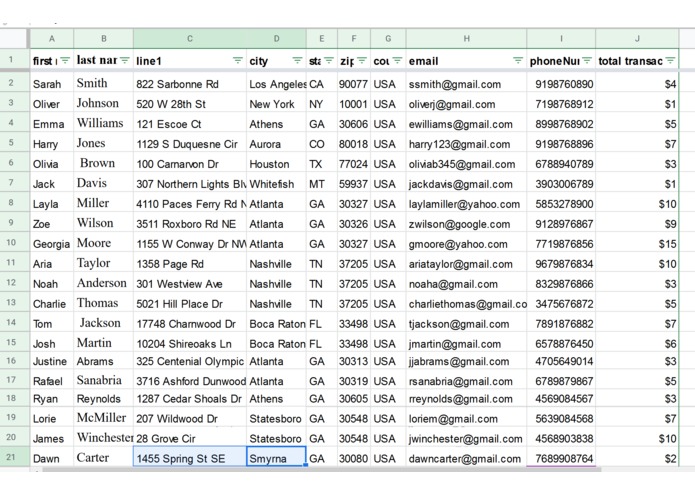Screen dimensions: 695x494
Task: Click email 'zwilson@google.com'
Action: coord(466,224)
